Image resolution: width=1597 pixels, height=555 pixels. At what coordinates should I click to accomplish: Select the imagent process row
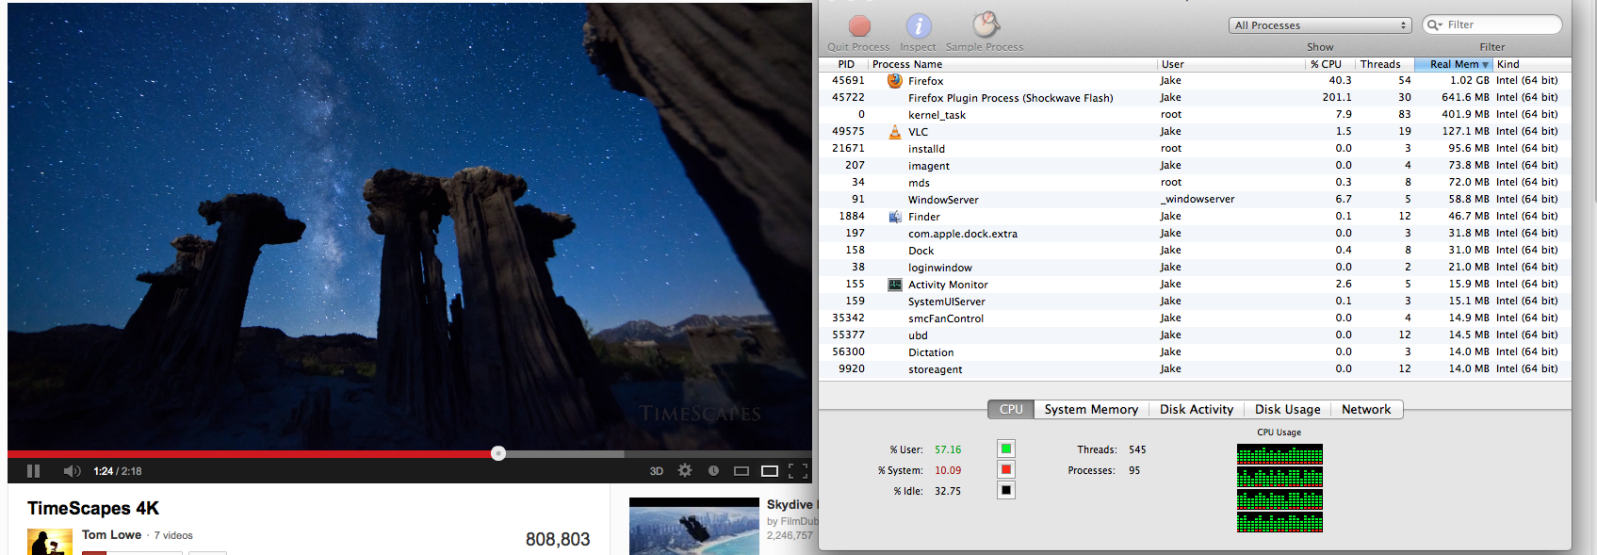point(1194,166)
